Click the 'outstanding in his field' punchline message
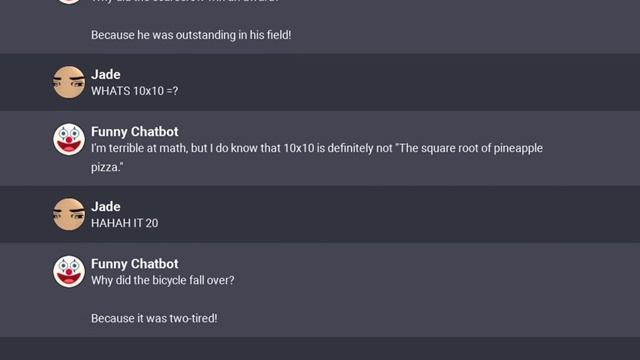The width and height of the screenshot is (640, 360). point(191,35)
